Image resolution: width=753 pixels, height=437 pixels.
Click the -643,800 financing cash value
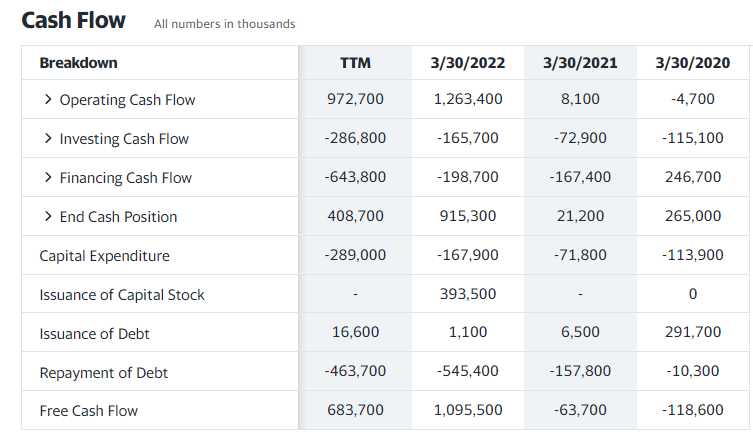pyautogui.click(x=355, y=177)
